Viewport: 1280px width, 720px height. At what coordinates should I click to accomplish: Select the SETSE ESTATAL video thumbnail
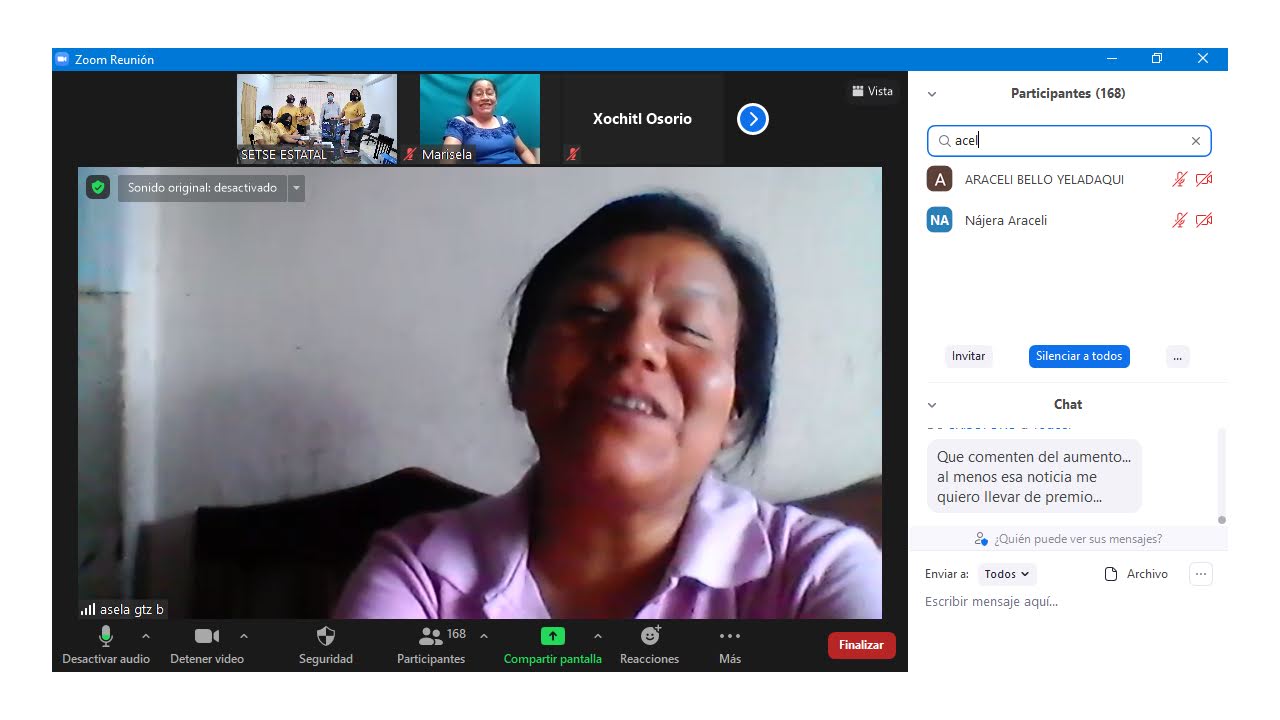click(x=317, y=119)
